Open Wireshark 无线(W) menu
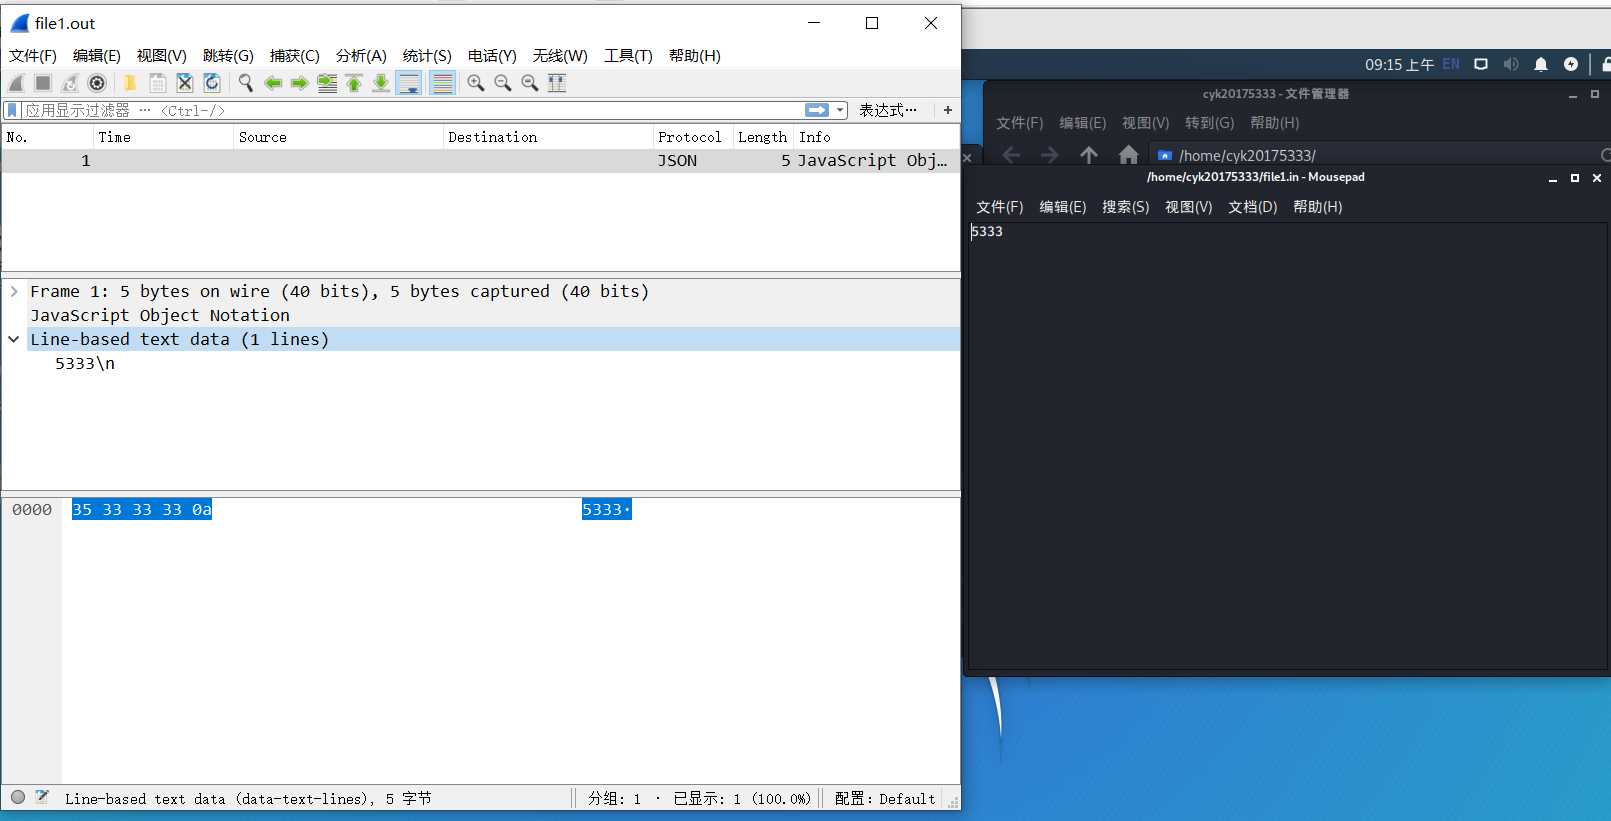 coord(560,56)
